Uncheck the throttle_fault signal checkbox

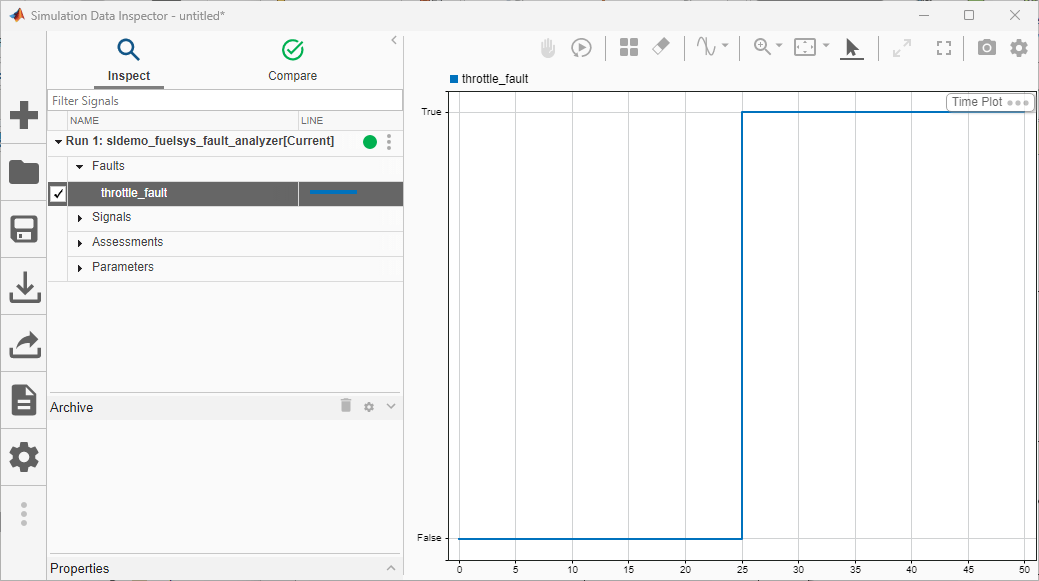[57, 193]
